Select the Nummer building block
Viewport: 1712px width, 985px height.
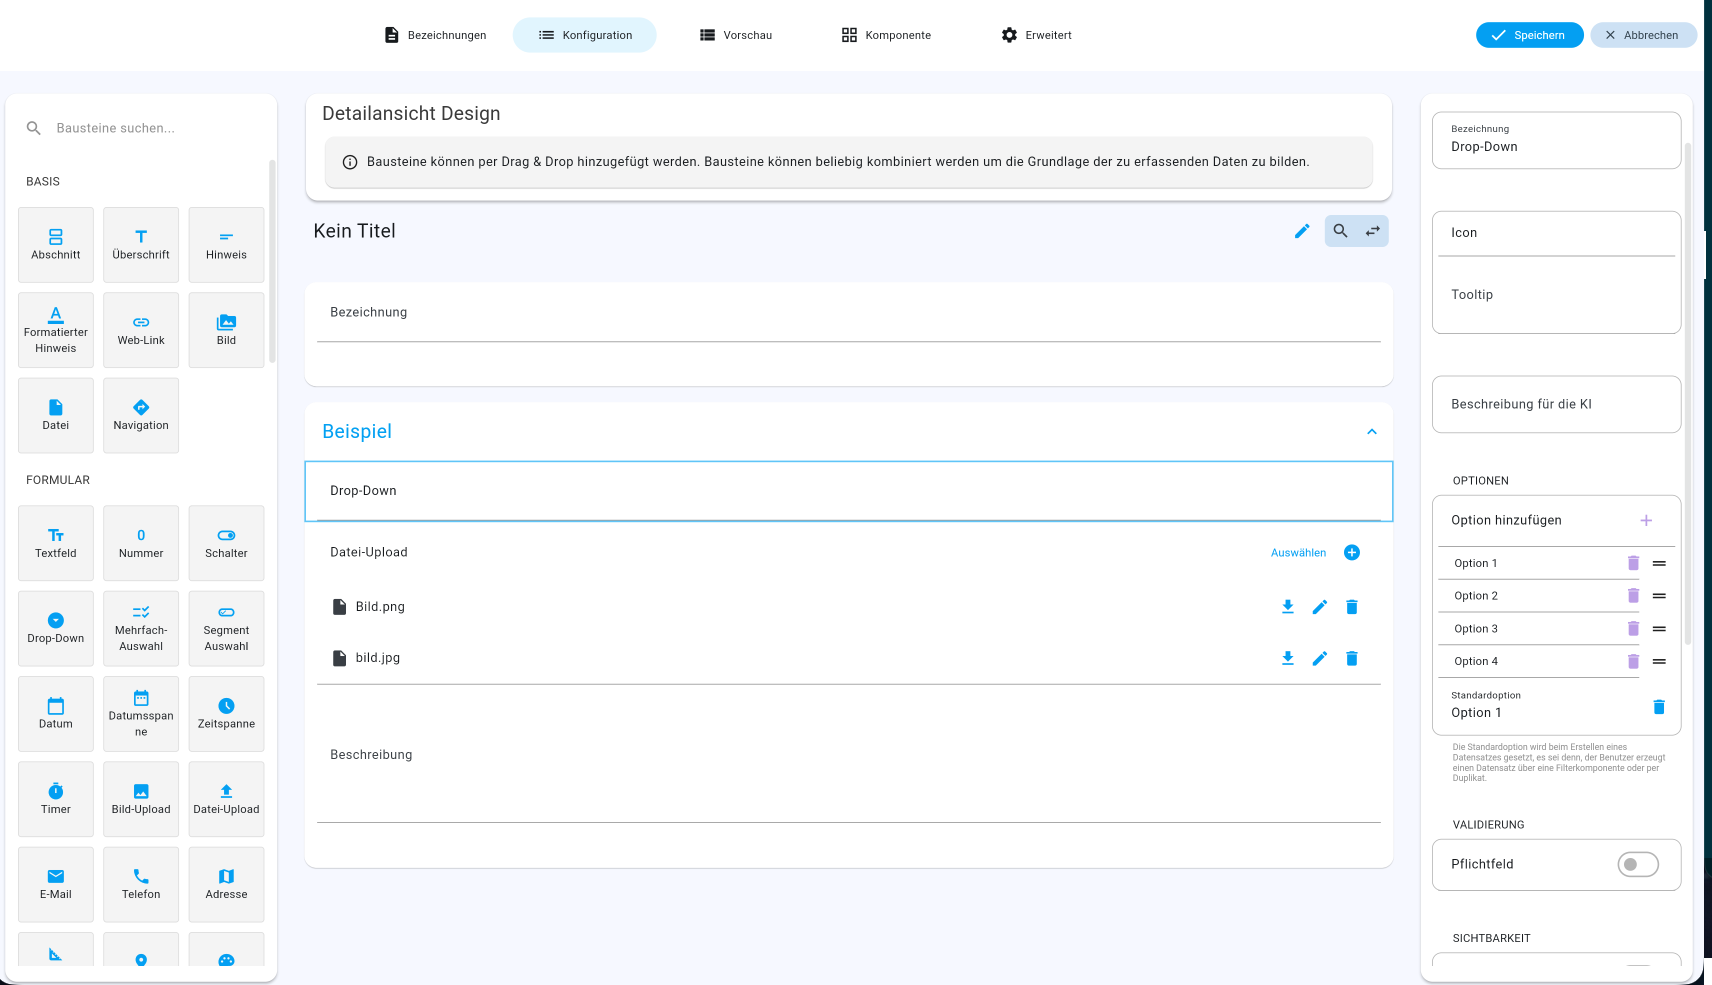tap(141, 543)
